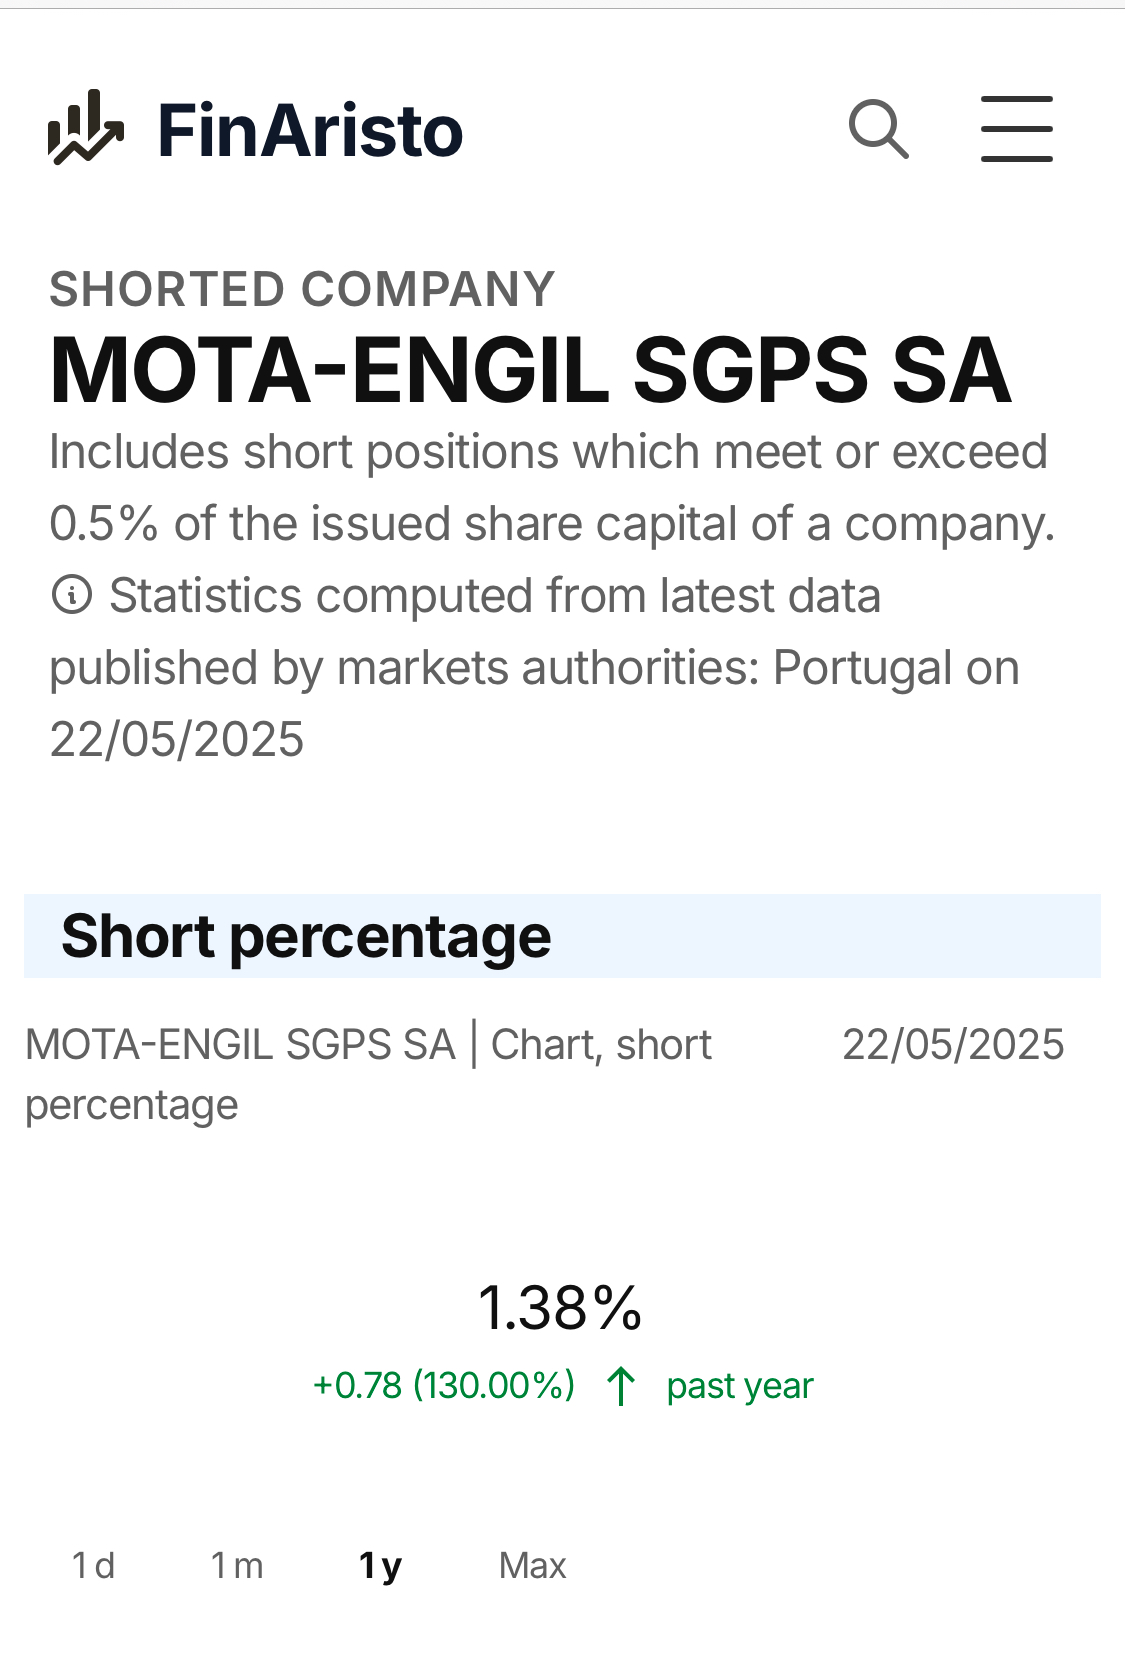This screenshot has height=1672, width=1125.
Task: Click the SHORTED COMPANY label
Action: (x=302, y=290)
